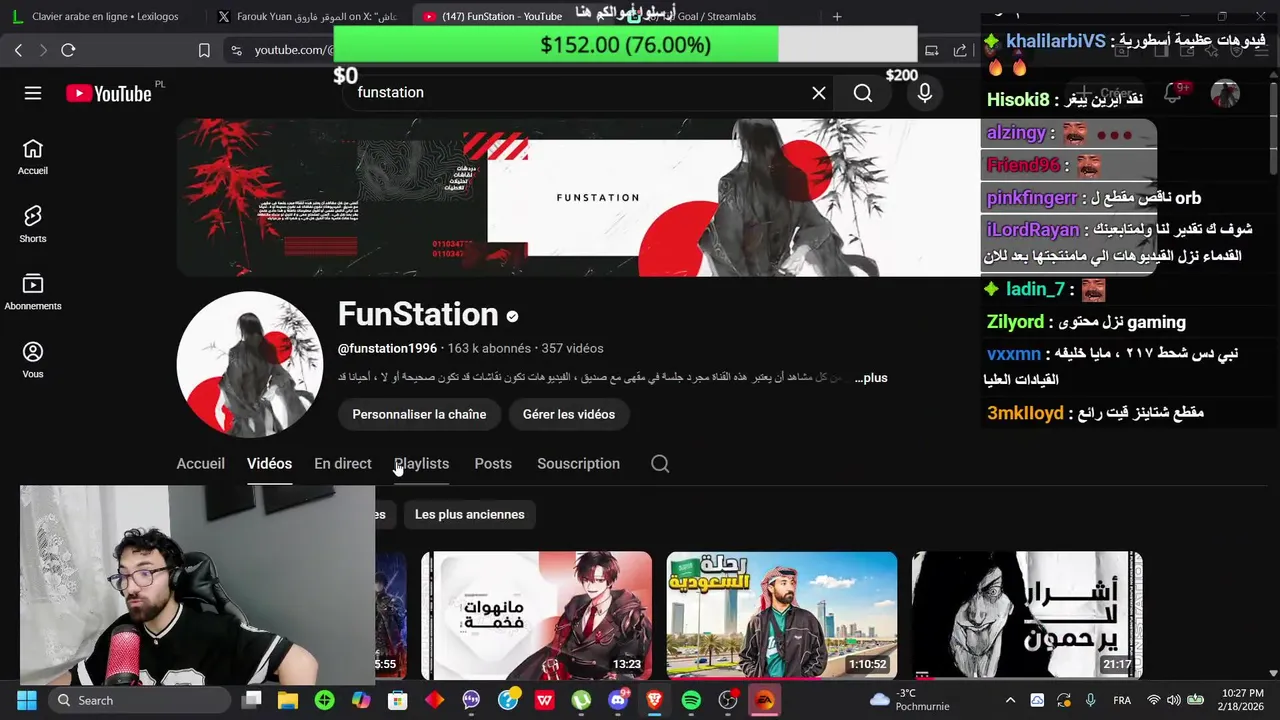Viewport: 1280px width, 720px height.
Task: Open the Vous section in sidebar
Action: (x=33, y=360)
